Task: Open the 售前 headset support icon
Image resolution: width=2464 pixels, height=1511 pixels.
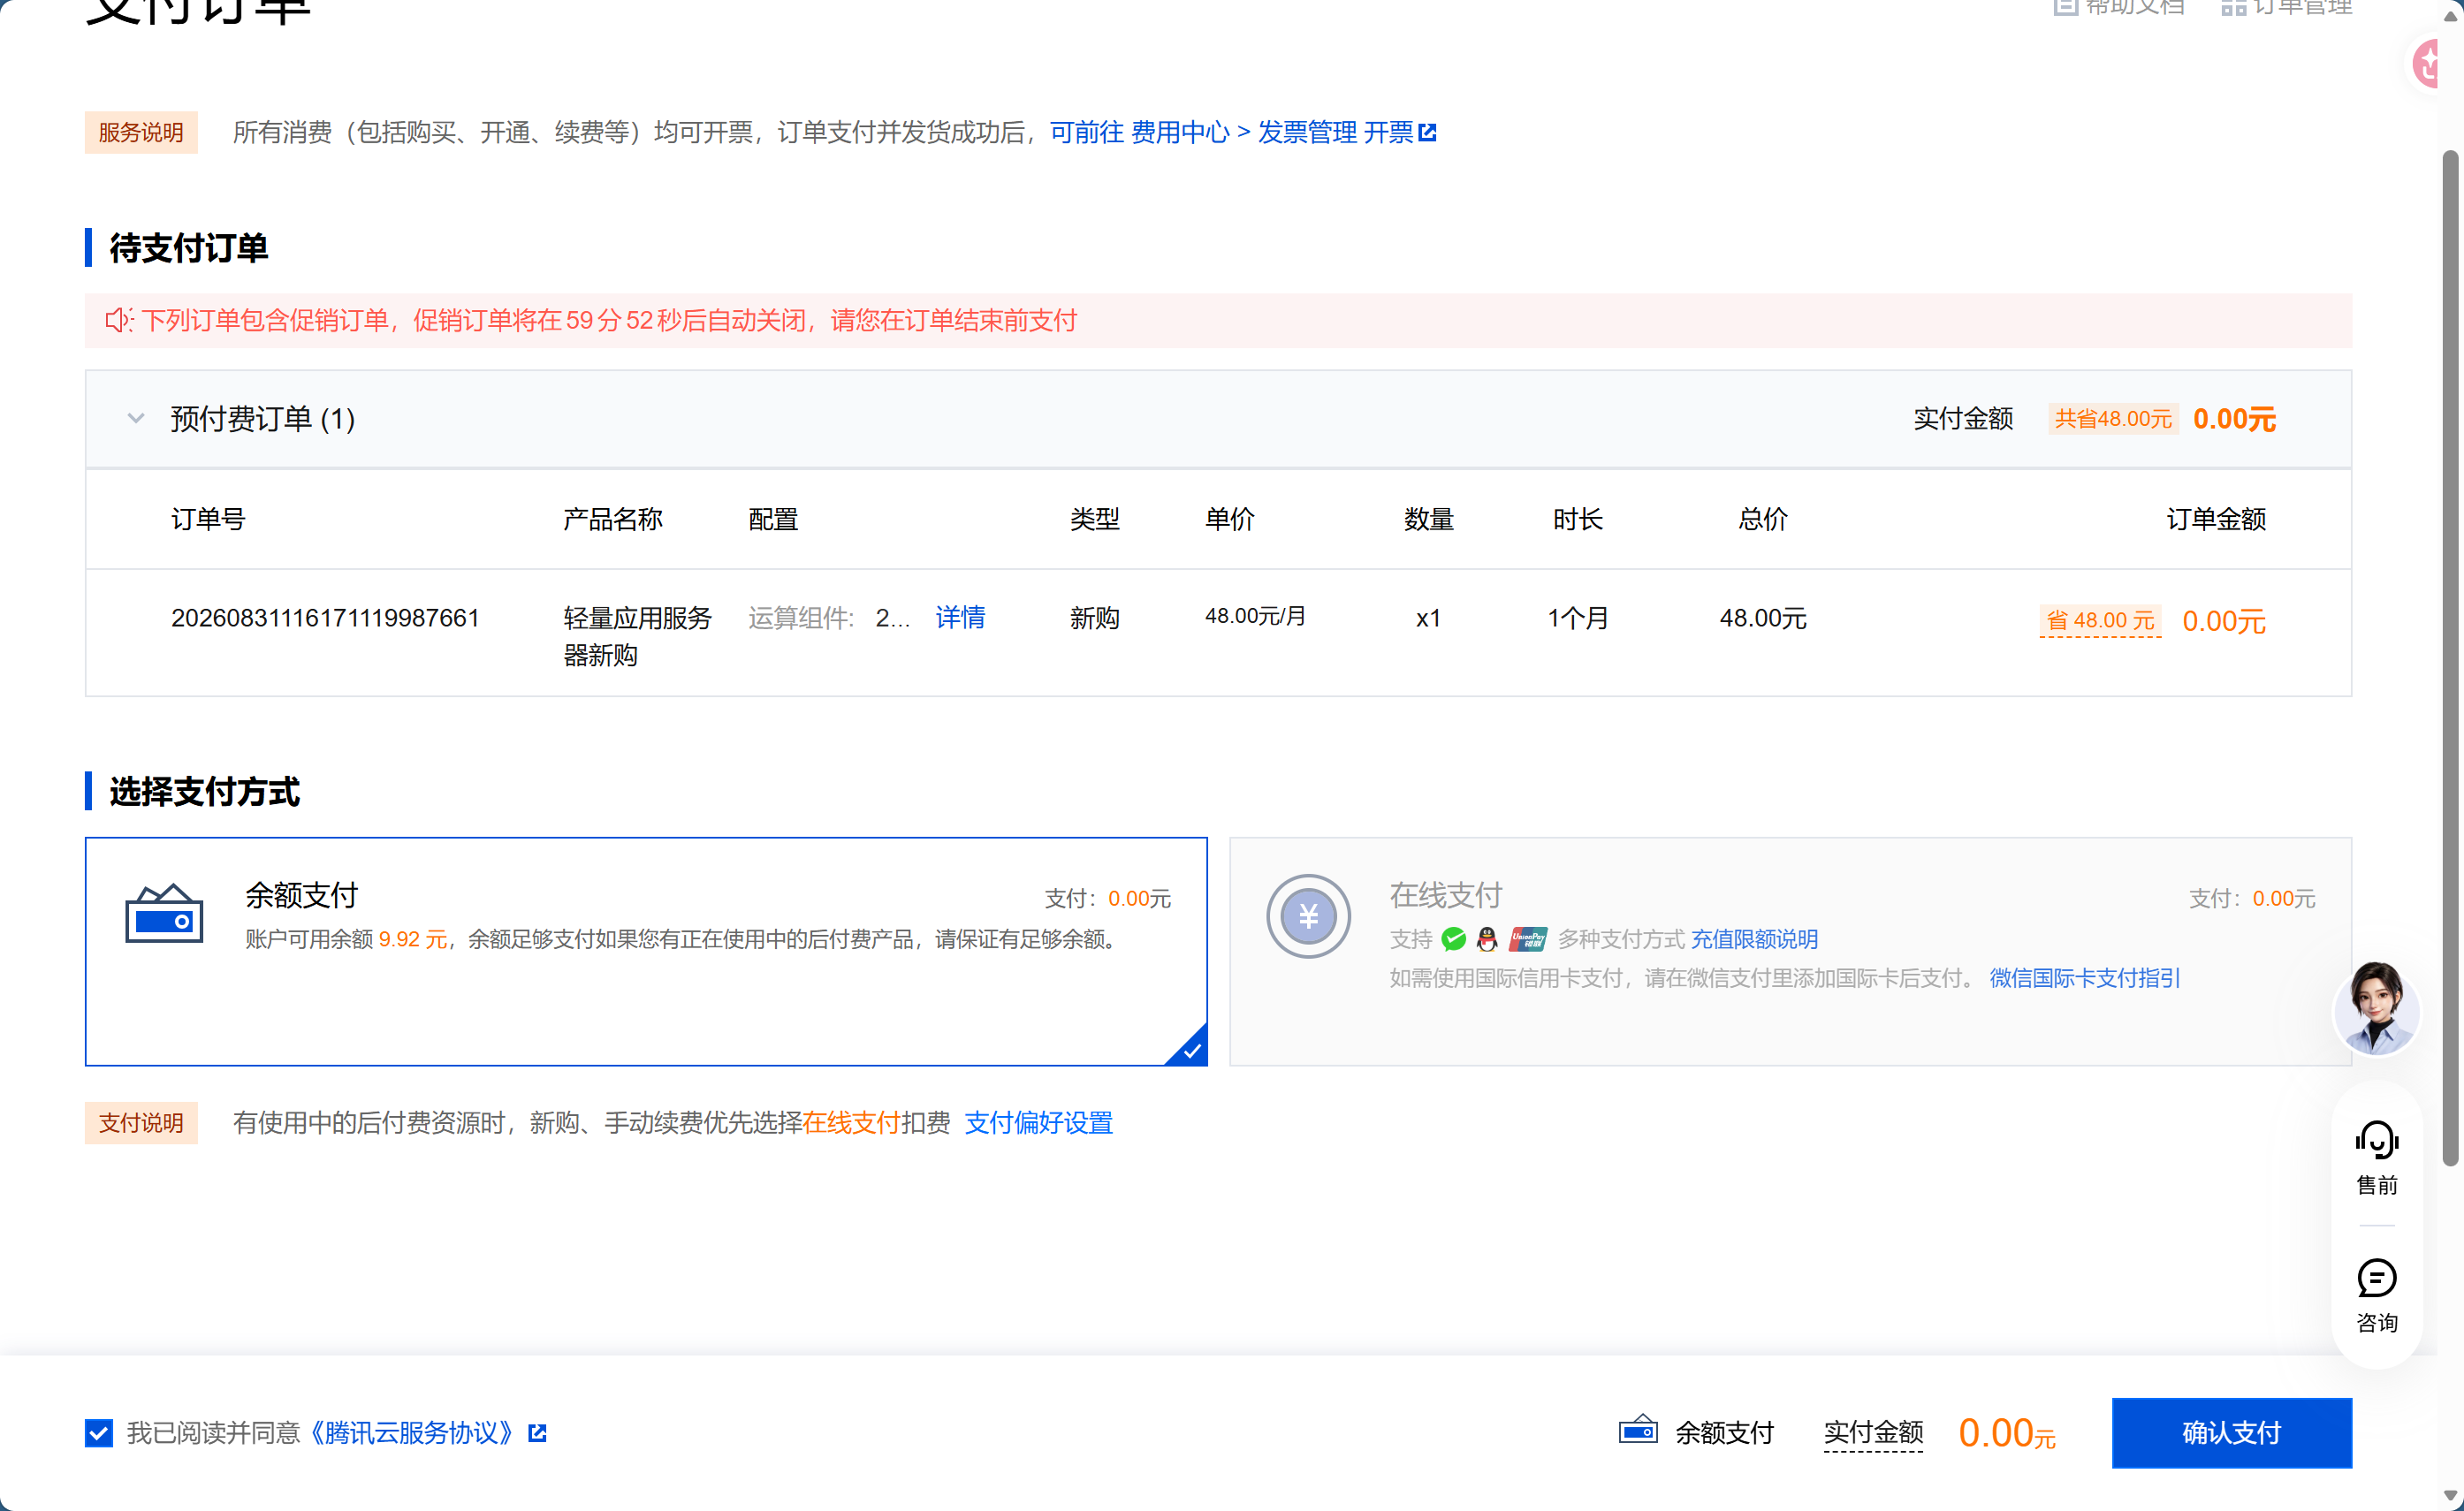Action: coord(2376,1140)
